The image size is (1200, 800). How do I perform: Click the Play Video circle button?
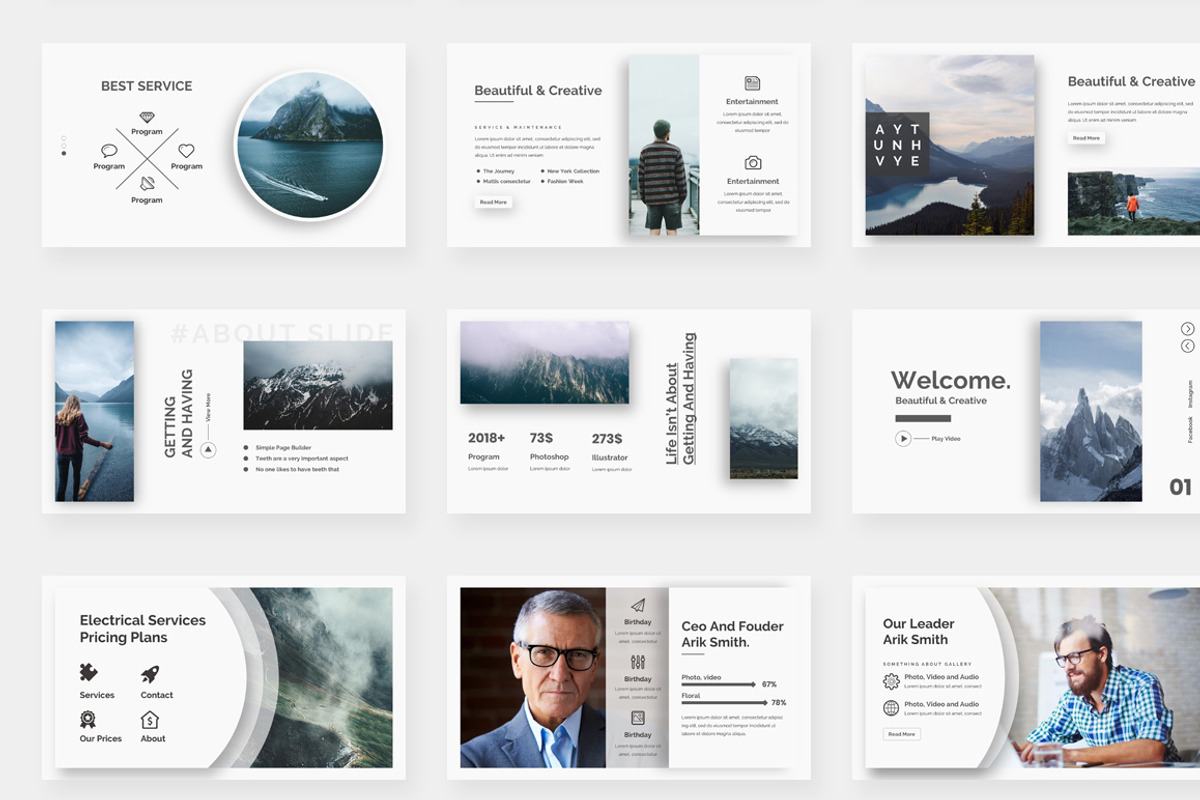coord(903,438)
